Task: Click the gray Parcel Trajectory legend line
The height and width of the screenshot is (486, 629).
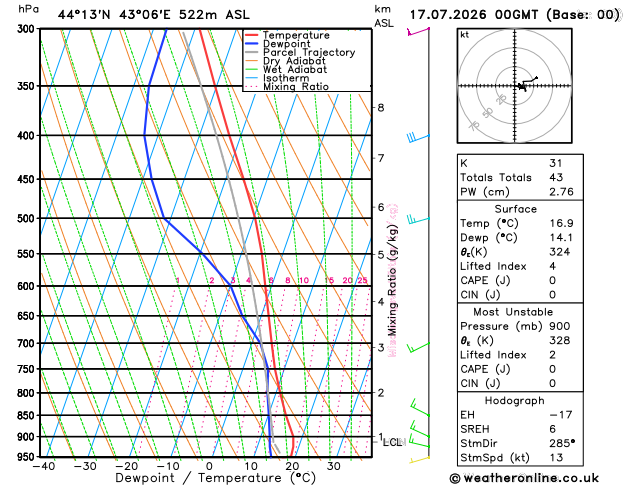Action: [252, 53]
